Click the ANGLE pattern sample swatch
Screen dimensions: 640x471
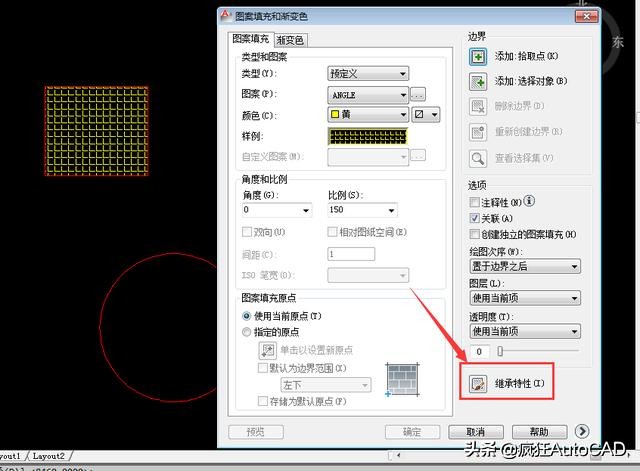click(367, 136)
